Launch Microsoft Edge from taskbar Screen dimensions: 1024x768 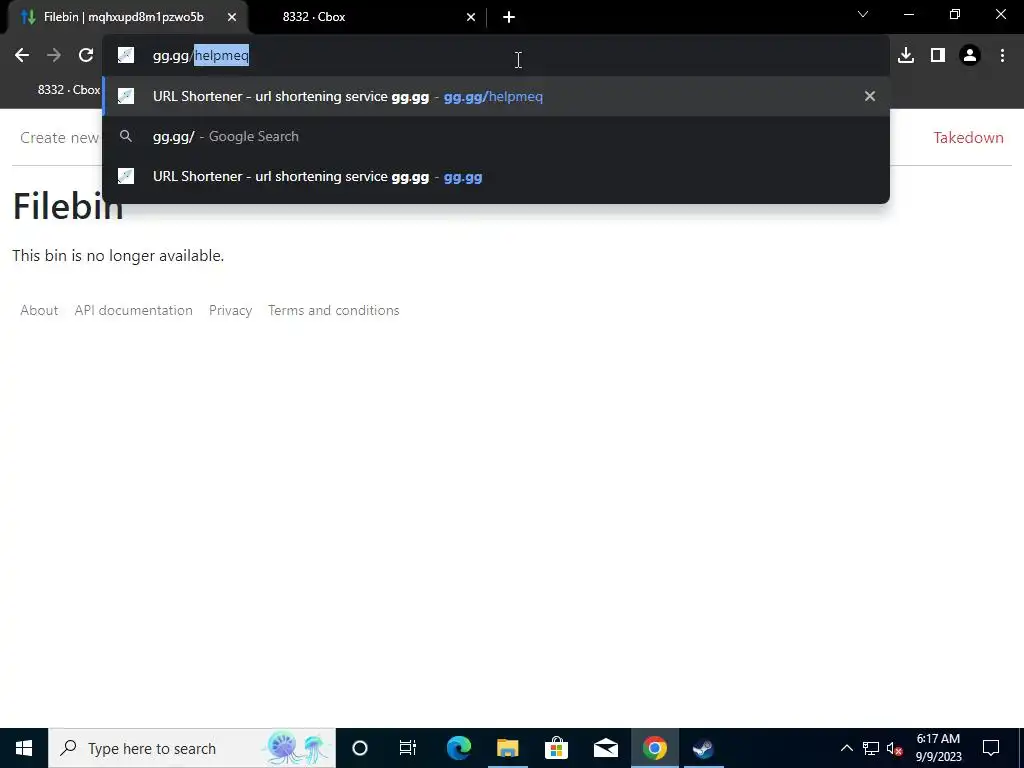coord(458,748)
